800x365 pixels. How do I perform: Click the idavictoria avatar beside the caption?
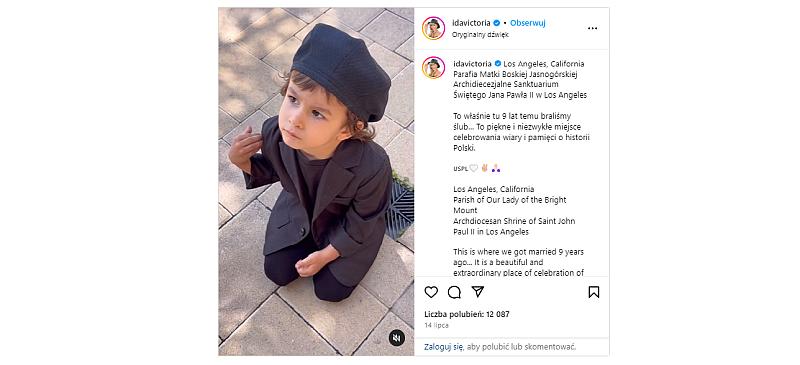(434, 67)
